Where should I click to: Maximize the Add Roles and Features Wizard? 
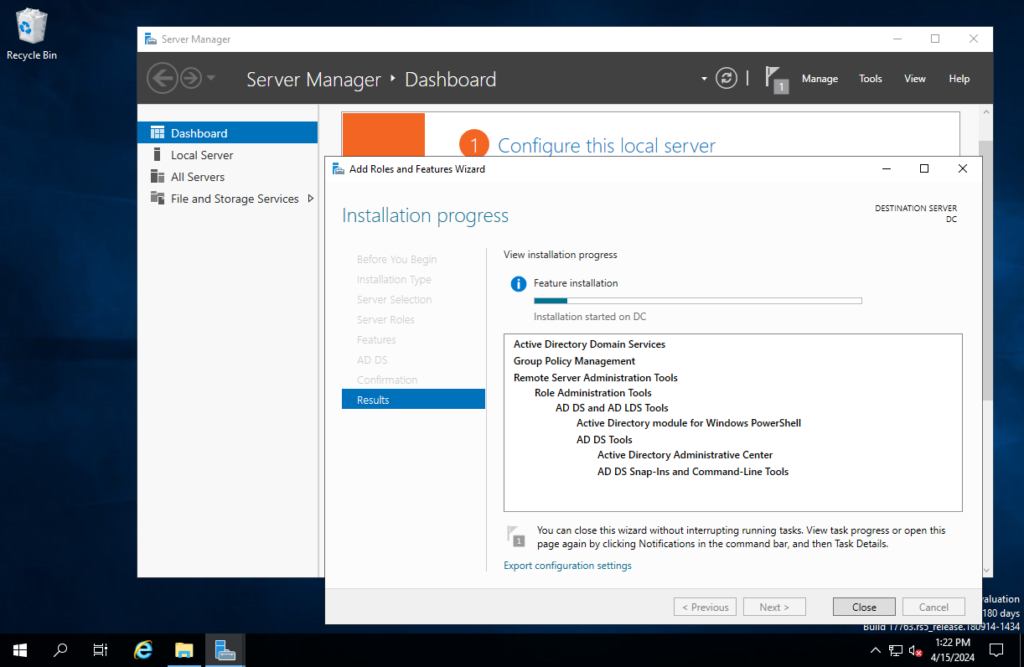pyautogui.click(x=924, y=169)
